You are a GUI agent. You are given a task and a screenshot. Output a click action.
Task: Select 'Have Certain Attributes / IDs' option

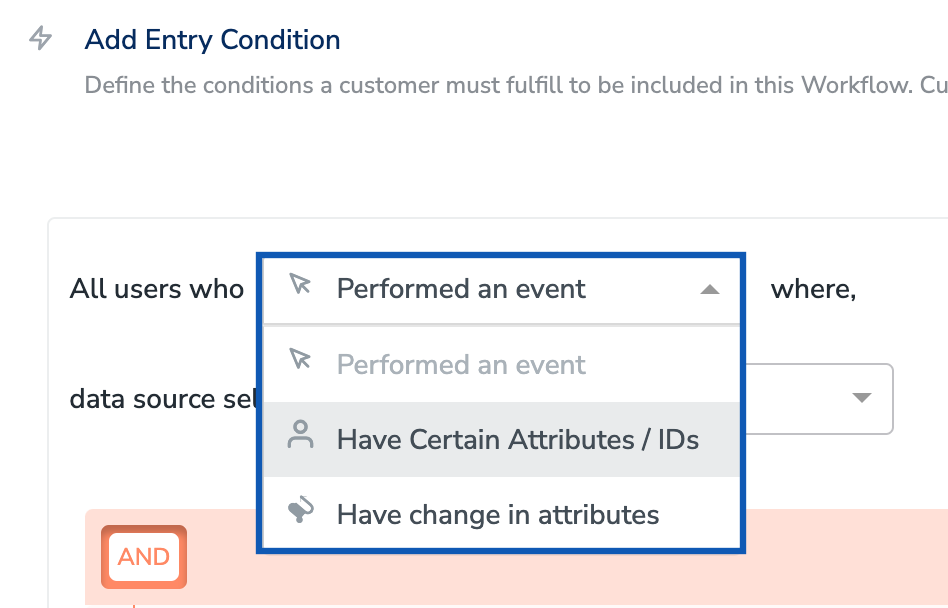tap(517, 439)
